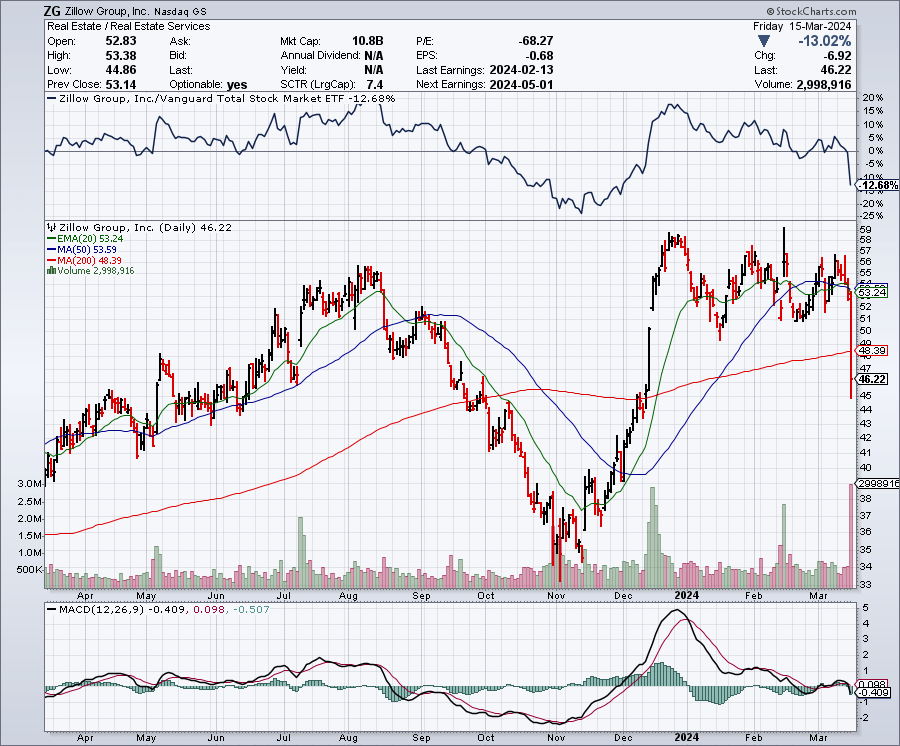Screen dimensions: 900x746
Task: Click the Last price 46.22 in header
Action: (836, 70)
